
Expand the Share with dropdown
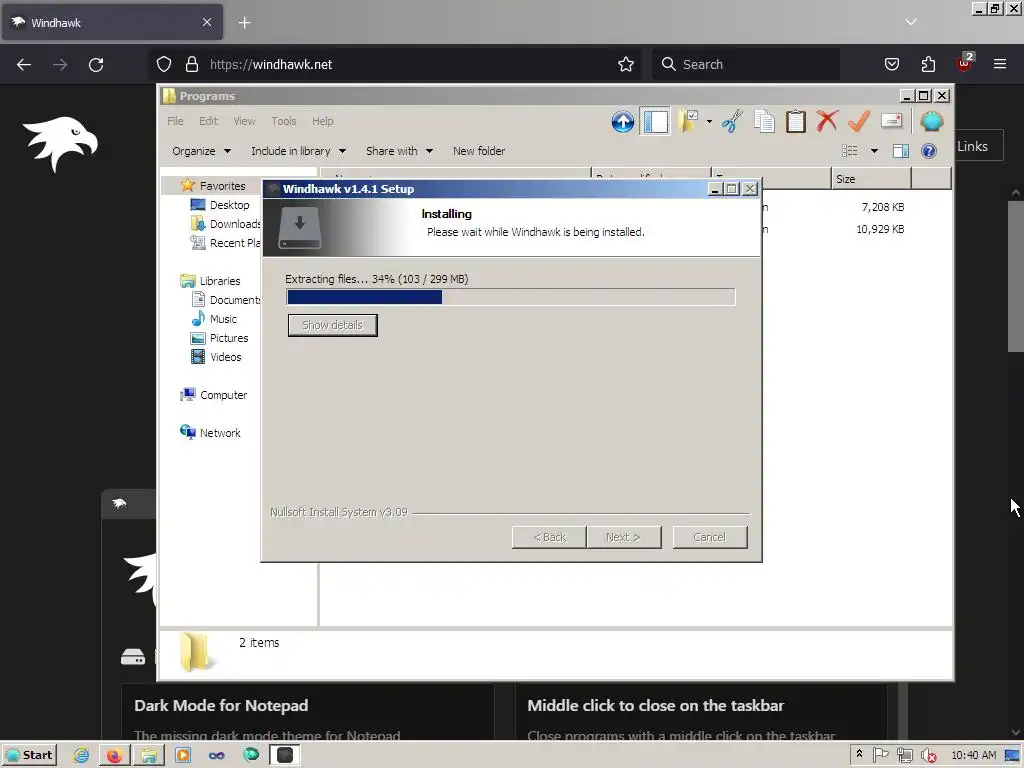(399, 151)
